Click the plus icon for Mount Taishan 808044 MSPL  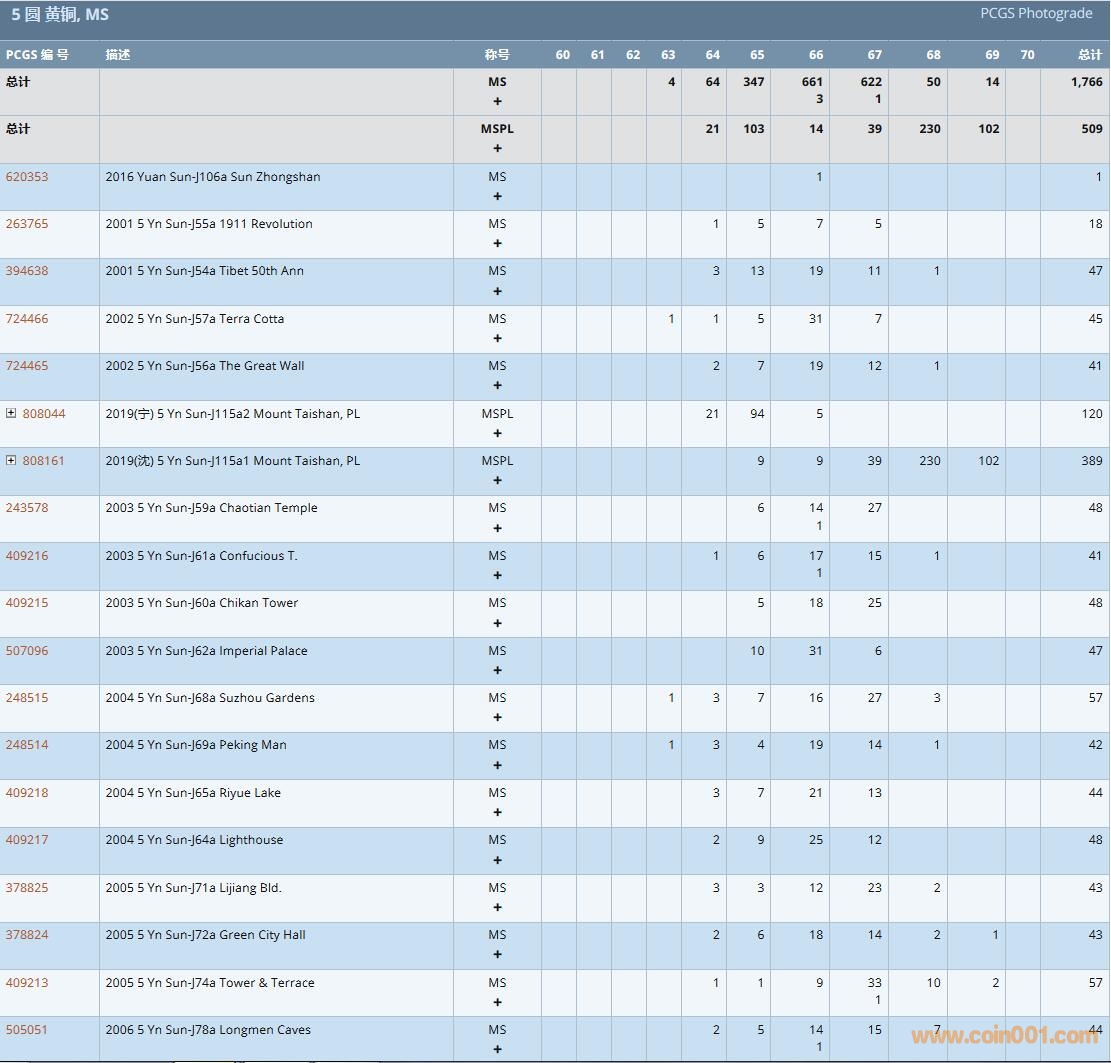tap(497, 433)
